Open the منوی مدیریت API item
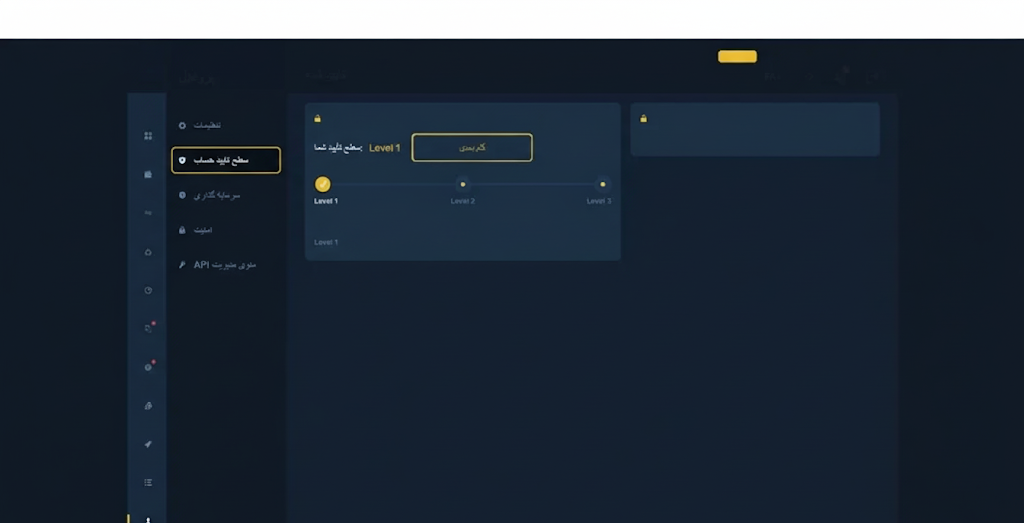 click(217, 265)
